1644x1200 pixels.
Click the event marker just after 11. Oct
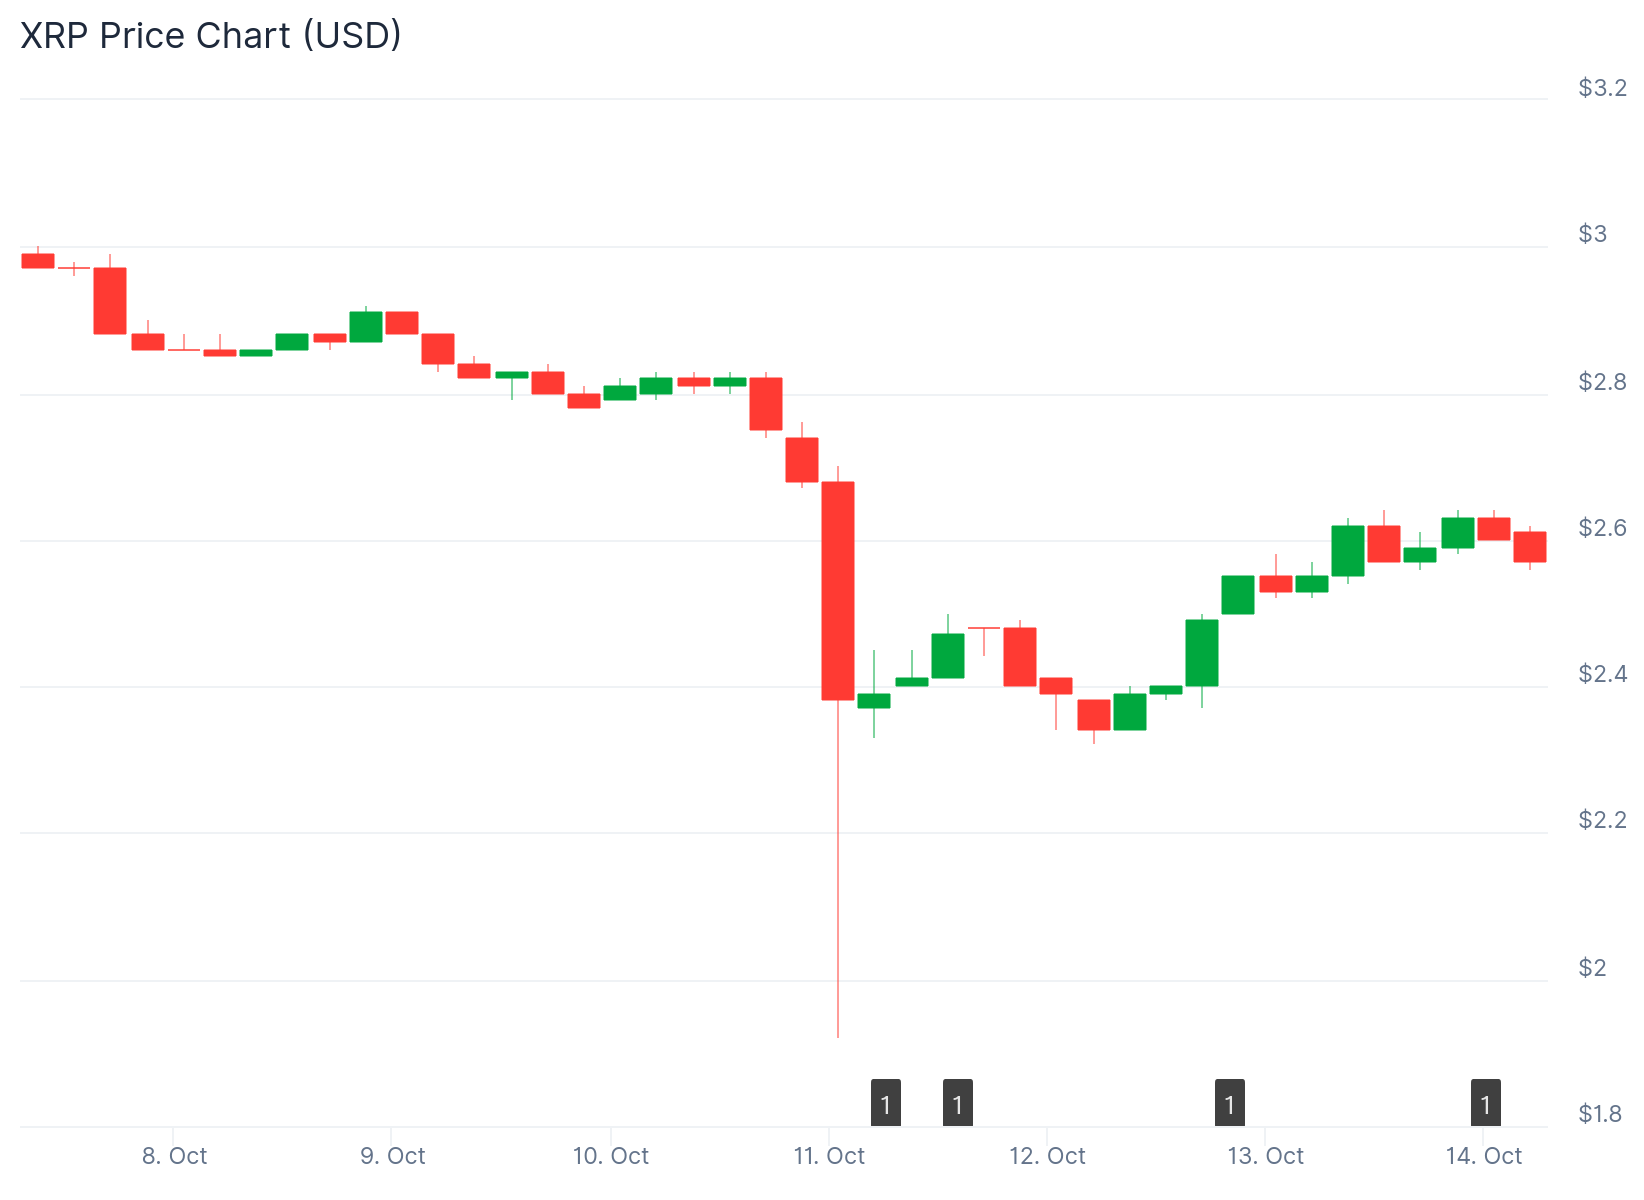pyautogui.click(x=885, y=1103)
